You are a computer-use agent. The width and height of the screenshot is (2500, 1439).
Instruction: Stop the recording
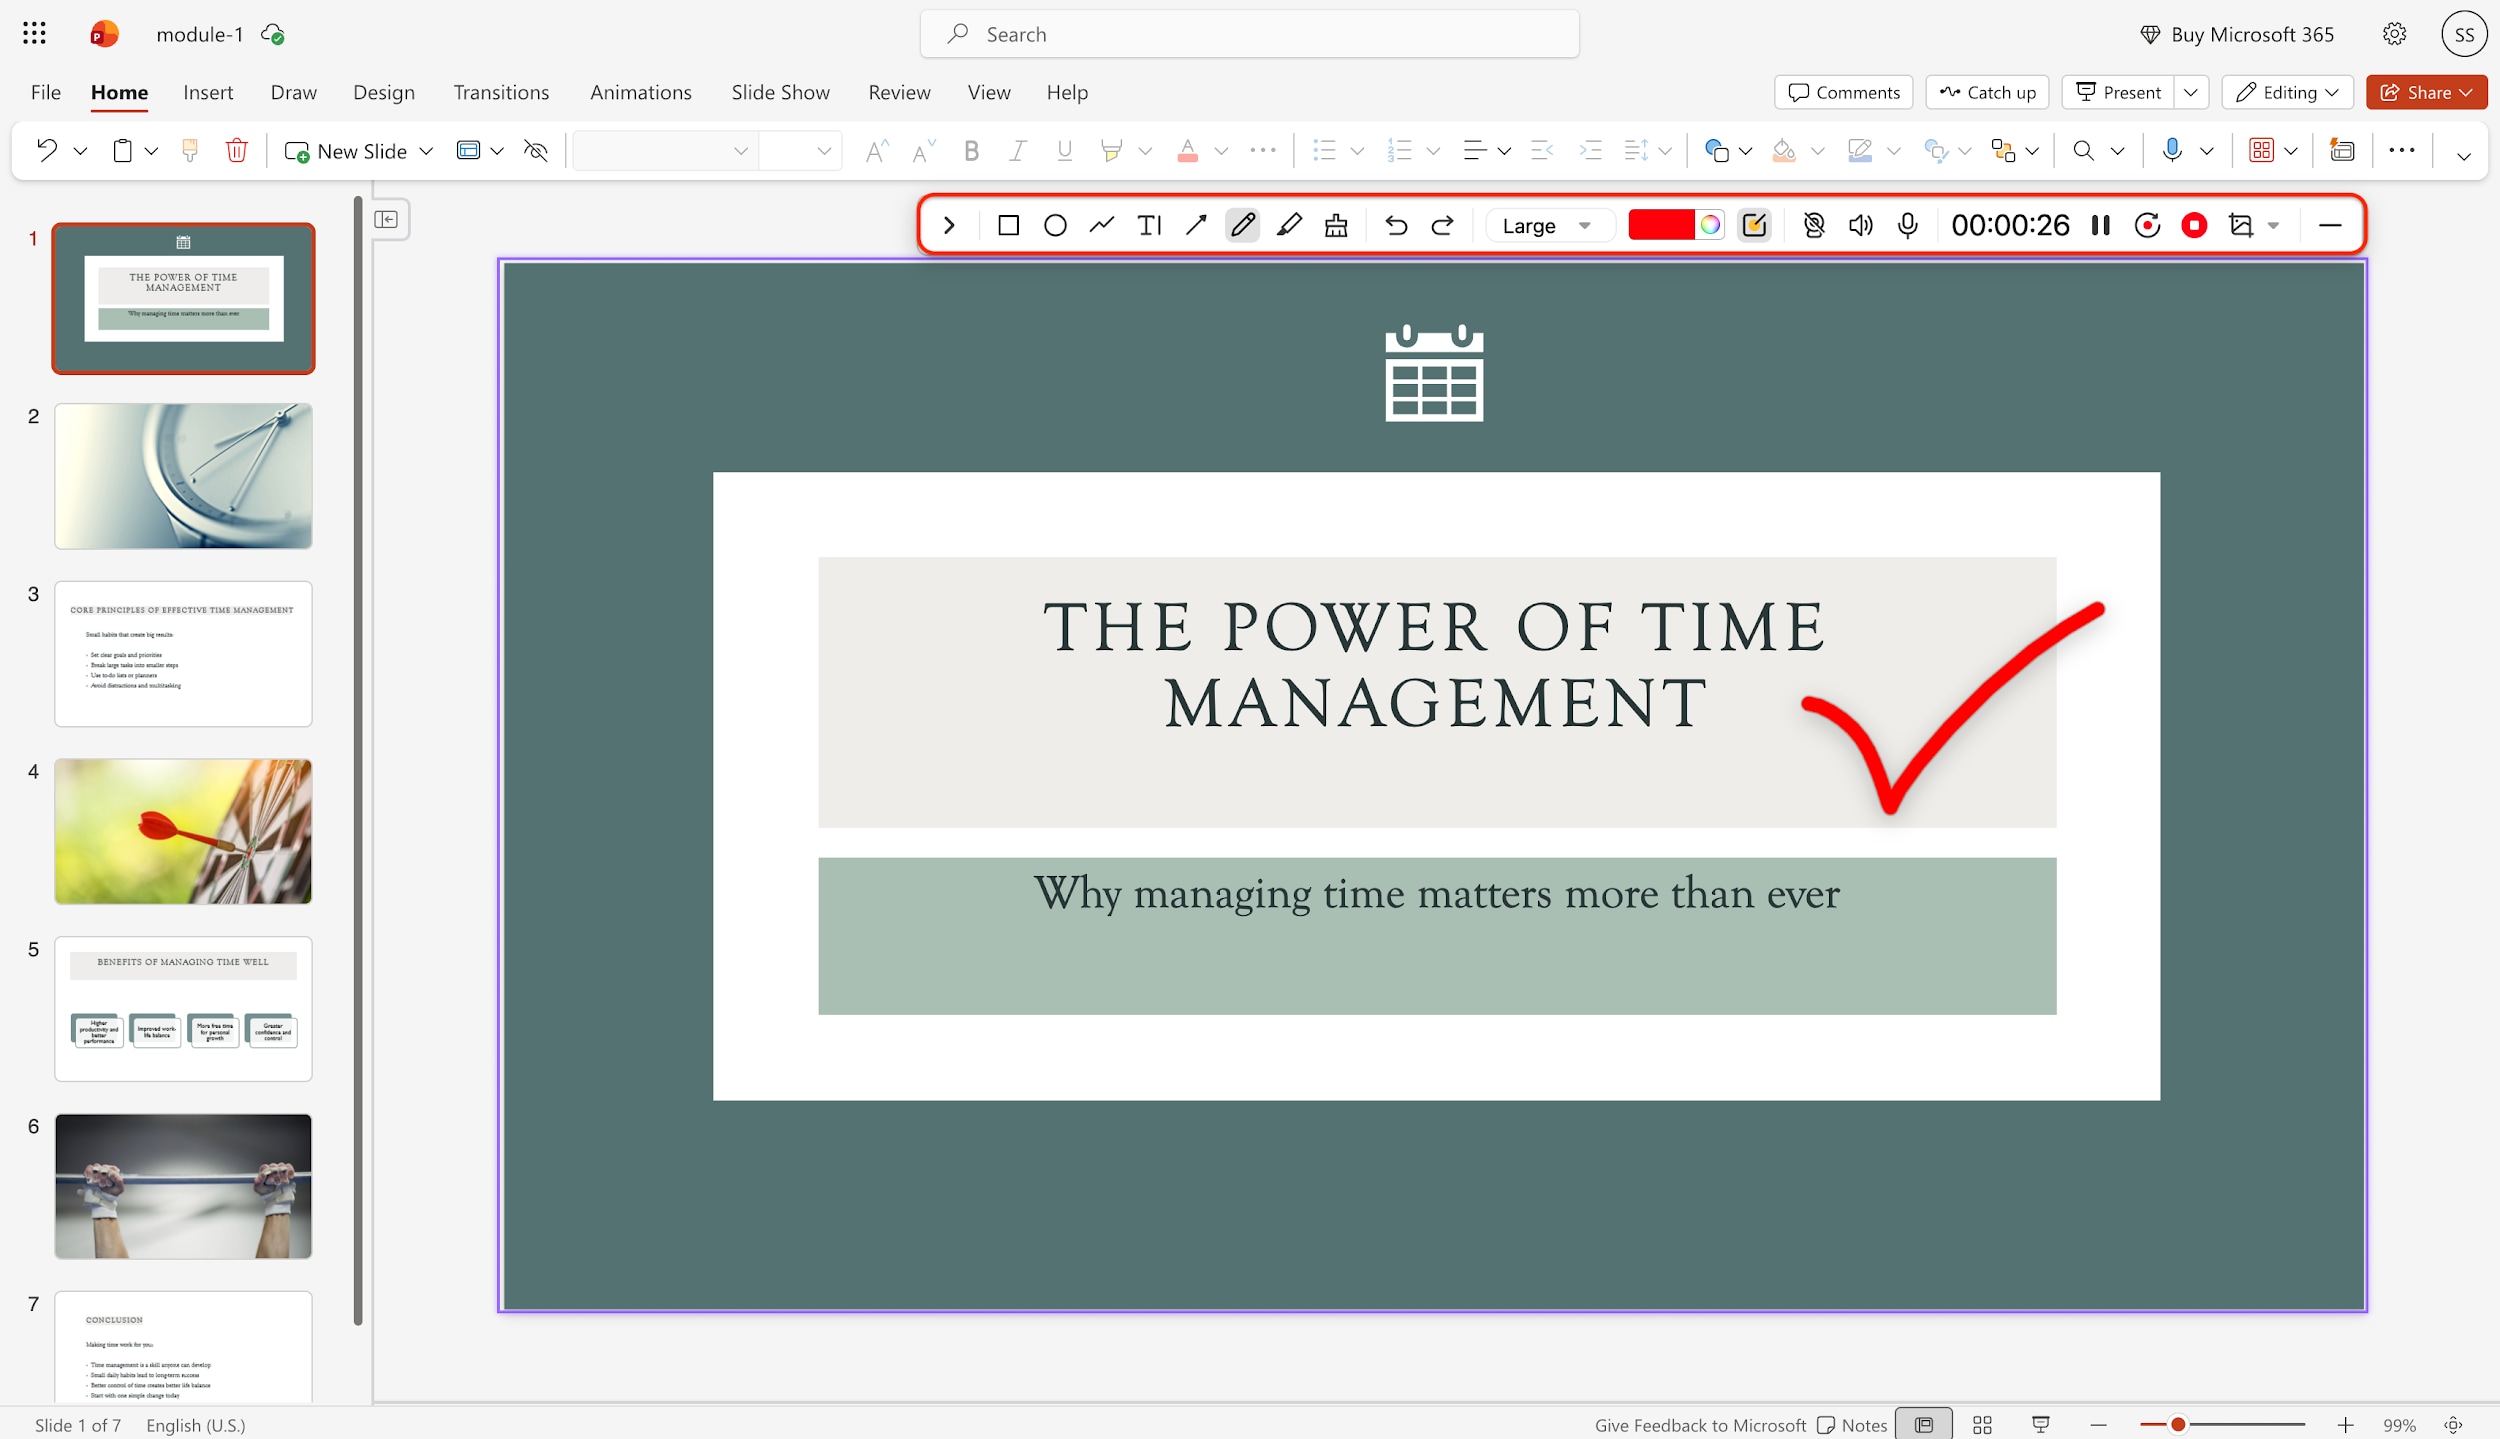[2193, 225]
